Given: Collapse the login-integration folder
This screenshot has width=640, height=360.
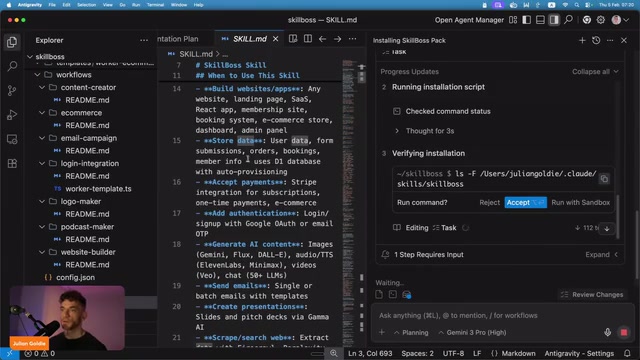Looking at the screenshot, I should pyautogui.click(x=42, y=163).
